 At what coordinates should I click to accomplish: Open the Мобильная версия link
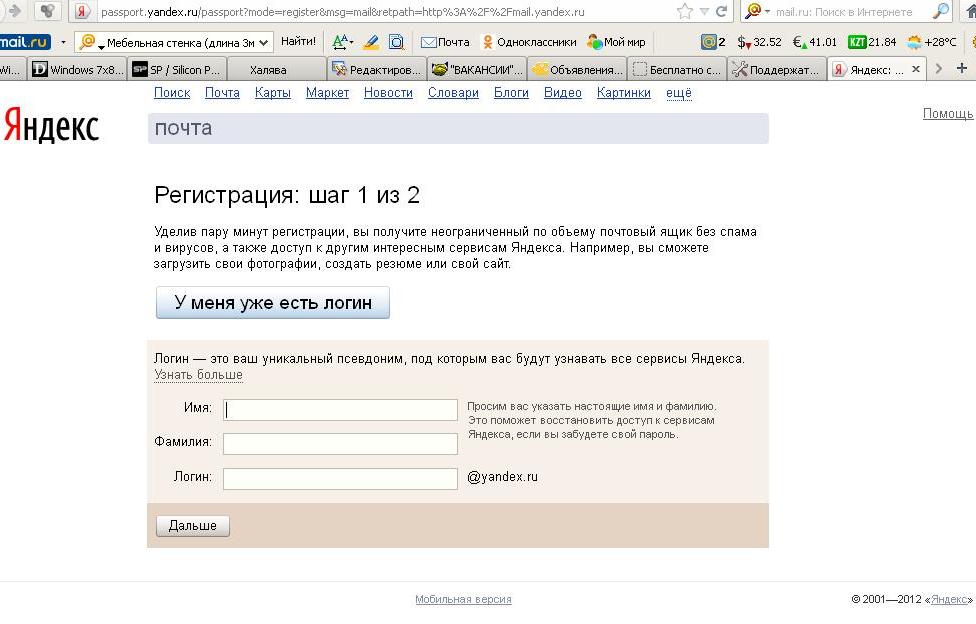463,599
